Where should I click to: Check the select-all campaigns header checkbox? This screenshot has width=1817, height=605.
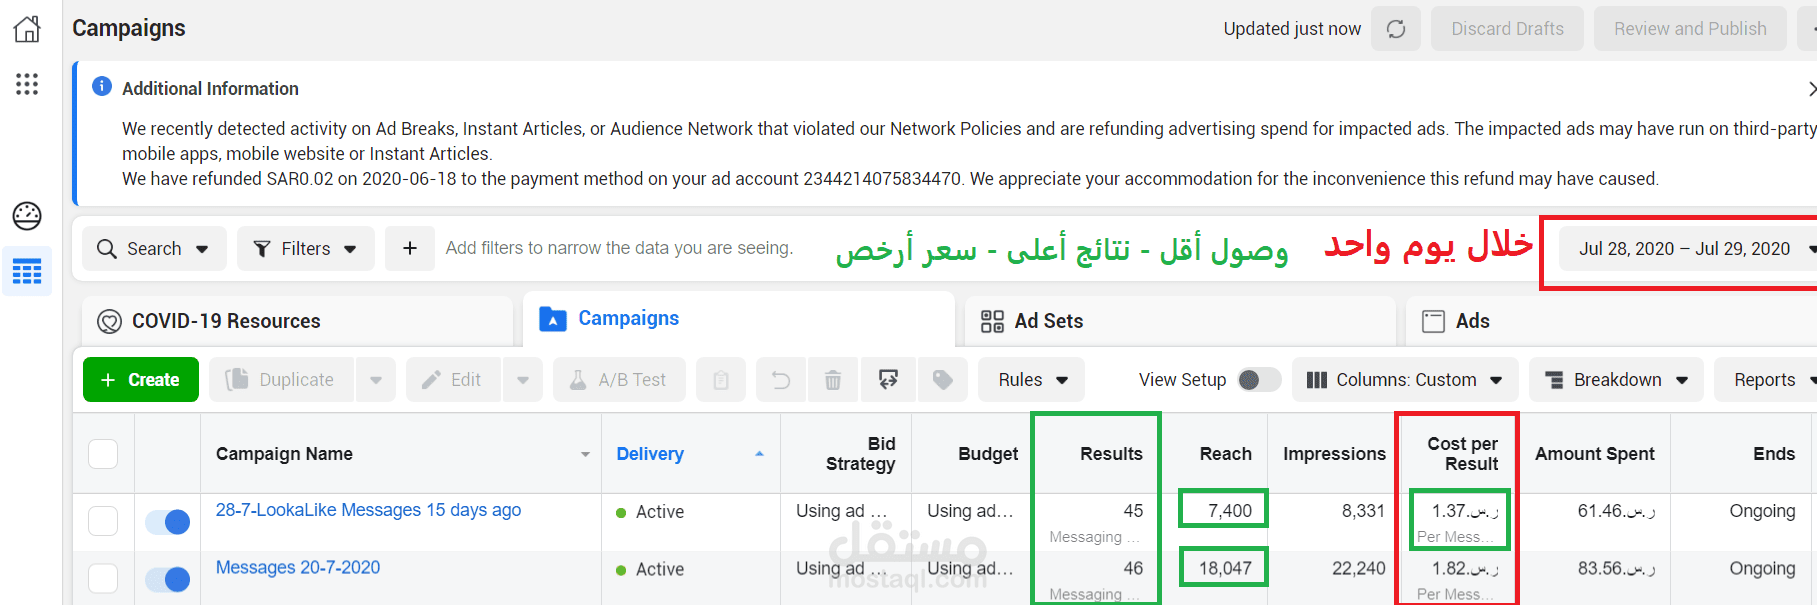(x=103, y=454)
